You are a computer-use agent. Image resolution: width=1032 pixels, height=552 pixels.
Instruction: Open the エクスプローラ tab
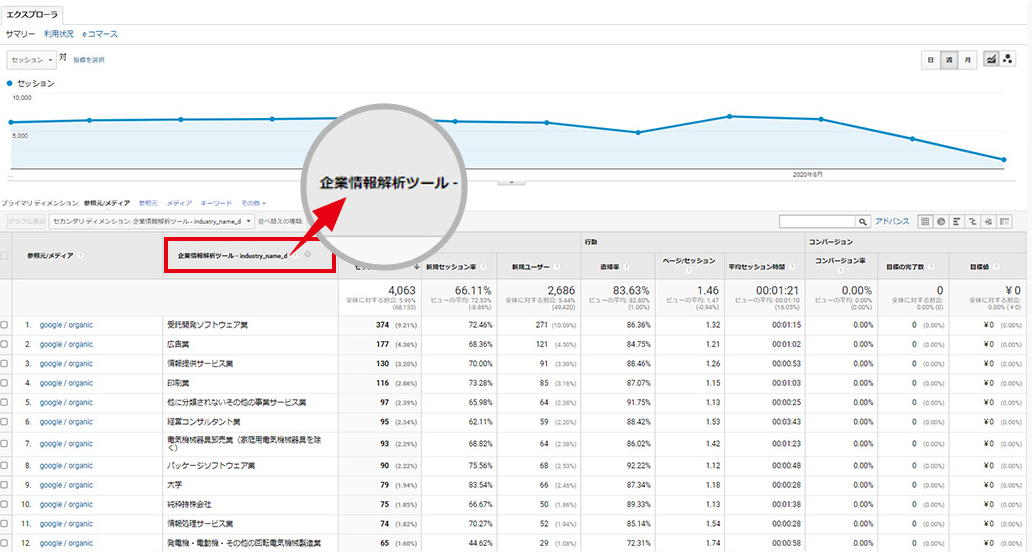click(32, 14)
